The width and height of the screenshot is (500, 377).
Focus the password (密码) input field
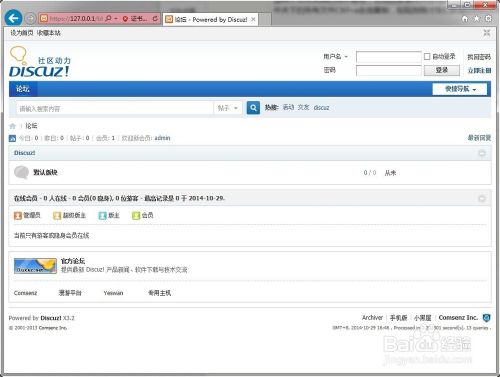pos(388,70)
